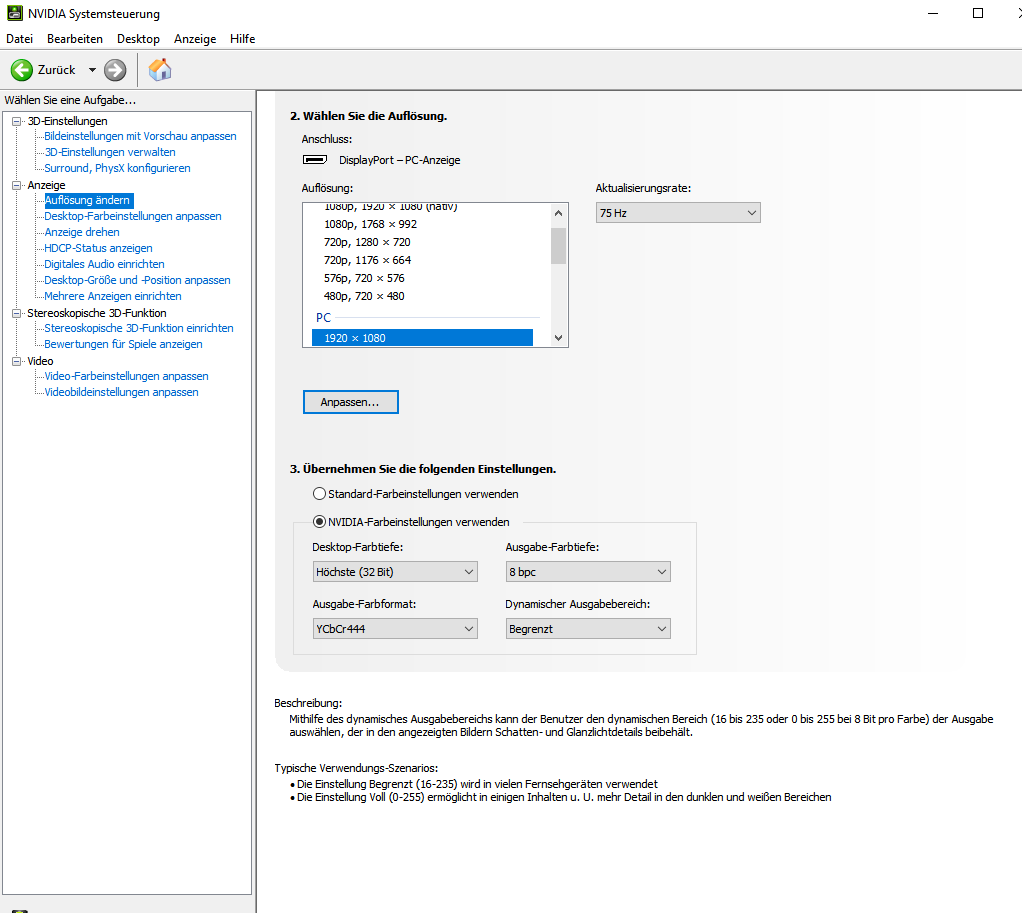Click the NVIDIA Systemsteuerung title bar icon
Viewport: 1022px width, 913px height.
pyautogui.click(x=14, y=13)
